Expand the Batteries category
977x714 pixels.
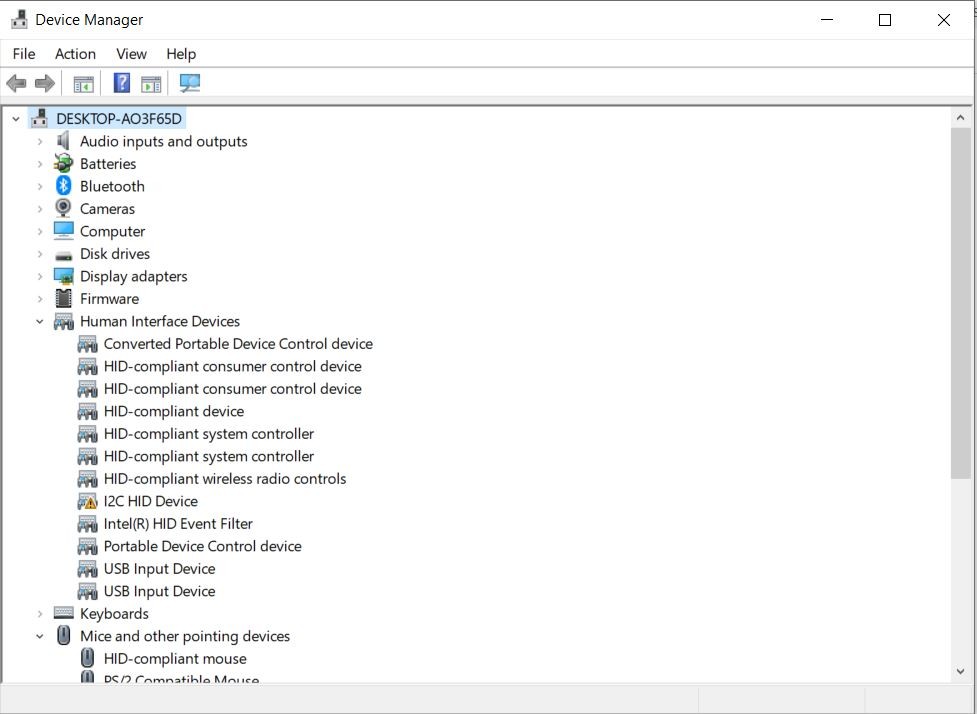click(40, 164)
